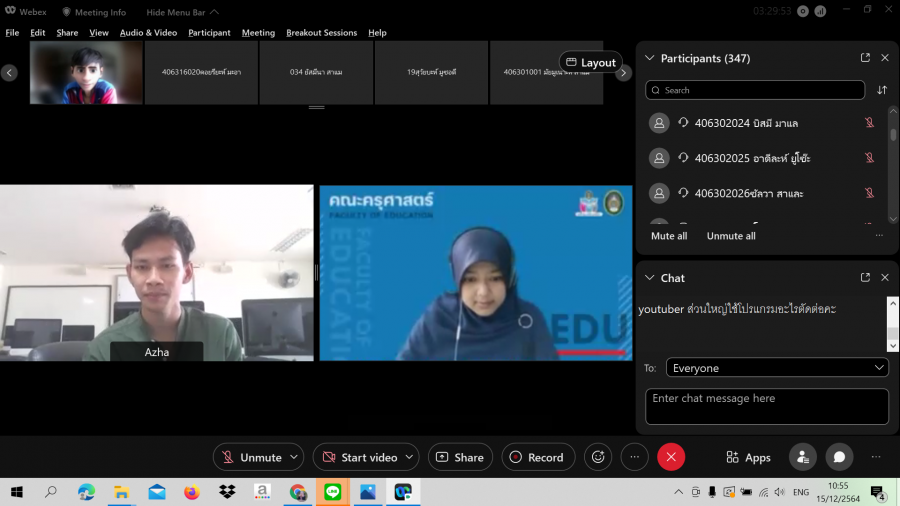Pop out the Chat panel
The image size is (900, 506).
(x=865, y=277)
